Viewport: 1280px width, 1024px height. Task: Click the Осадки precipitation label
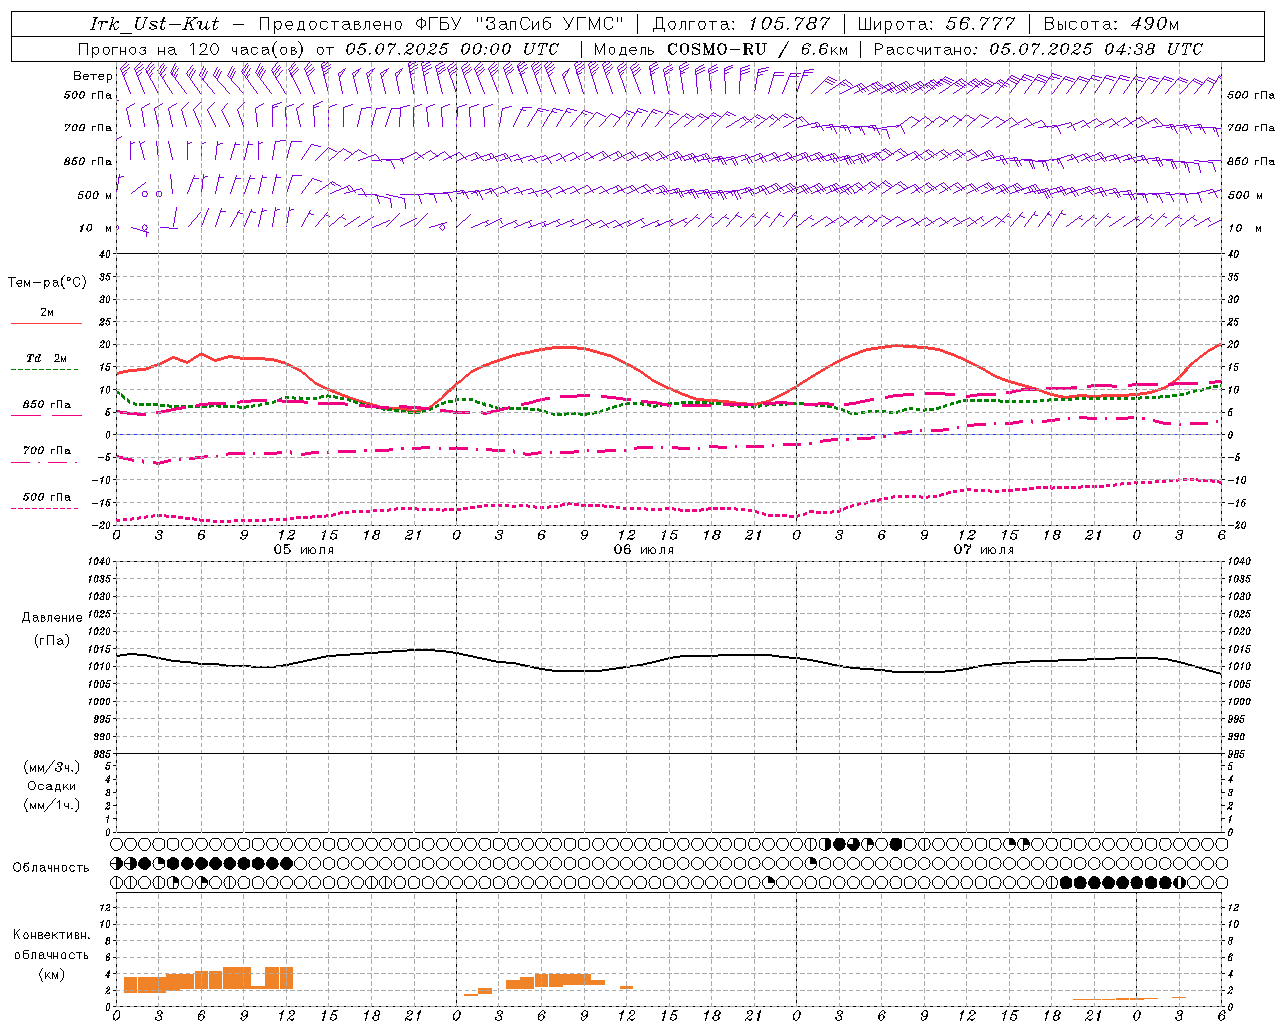coord(51,786)
